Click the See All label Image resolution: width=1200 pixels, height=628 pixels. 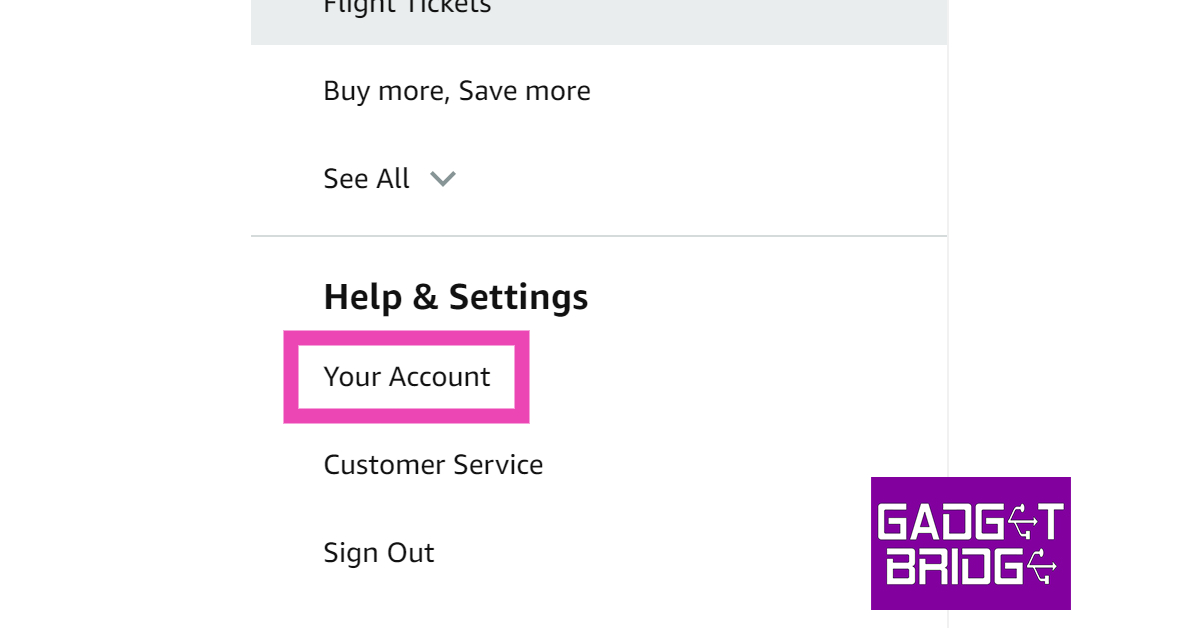pos(366,179)
